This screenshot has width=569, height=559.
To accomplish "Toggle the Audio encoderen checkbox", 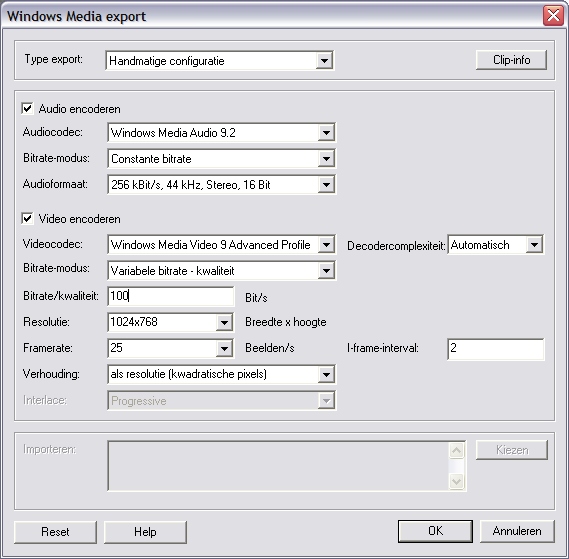I will [x=28, y=109].
